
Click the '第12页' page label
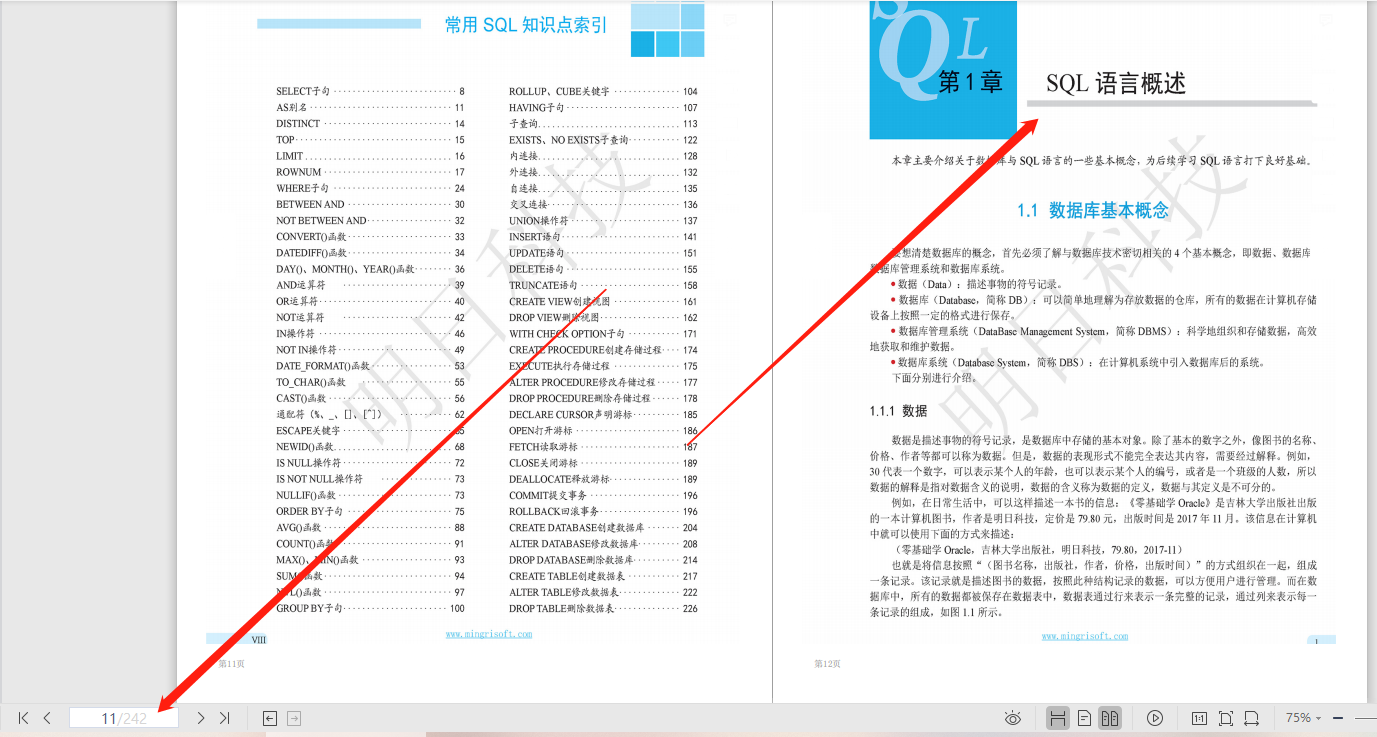click(827, 663)
